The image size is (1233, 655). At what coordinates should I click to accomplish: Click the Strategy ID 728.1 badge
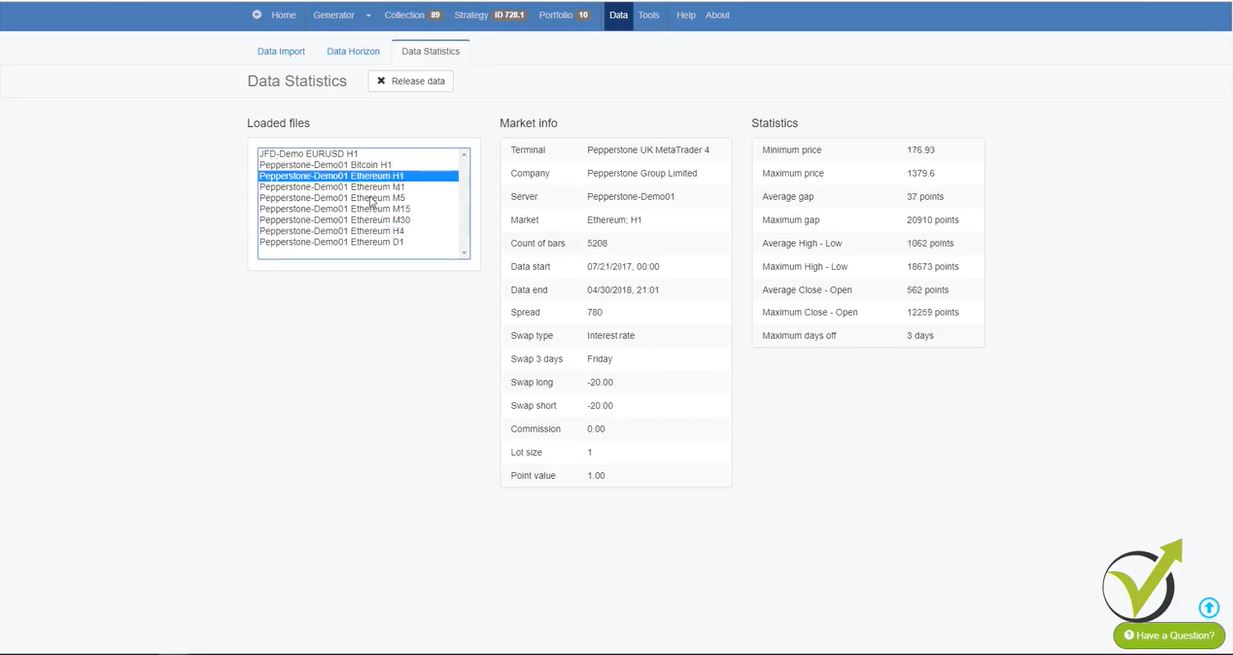pos(509,15)
